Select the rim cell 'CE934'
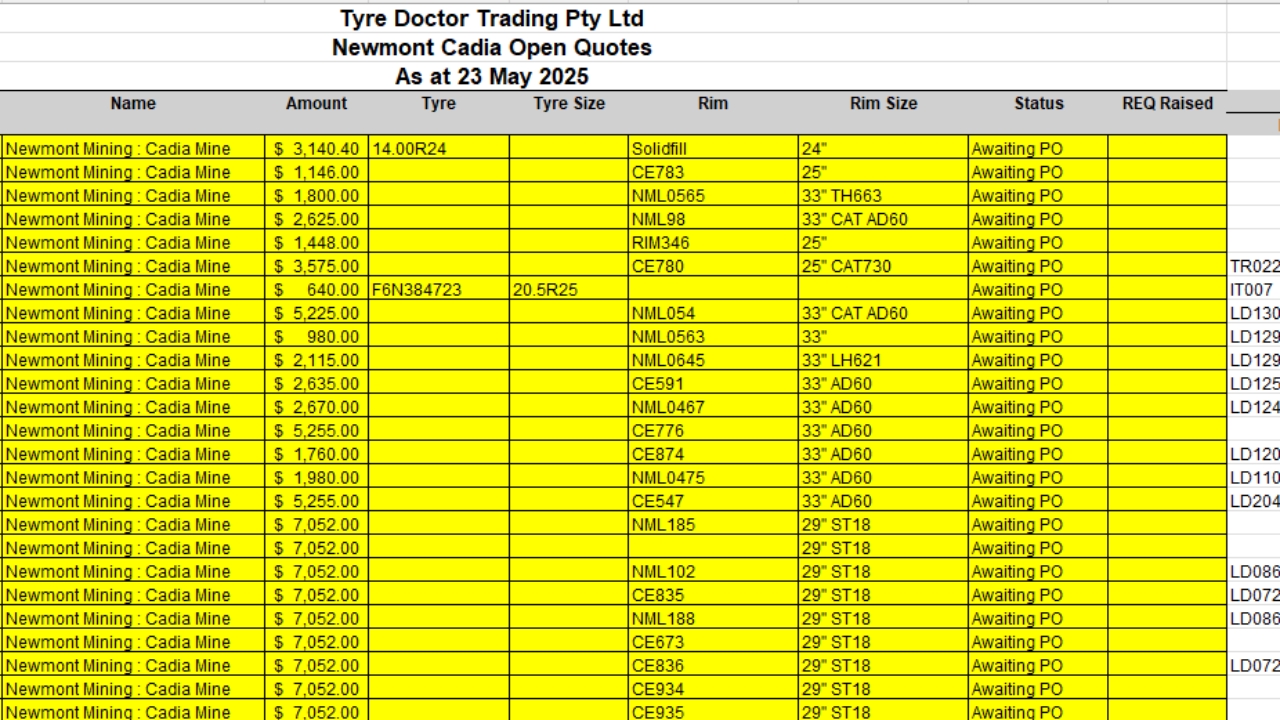Viewport: 1280px width, 720px height. (x=713, y=689)
